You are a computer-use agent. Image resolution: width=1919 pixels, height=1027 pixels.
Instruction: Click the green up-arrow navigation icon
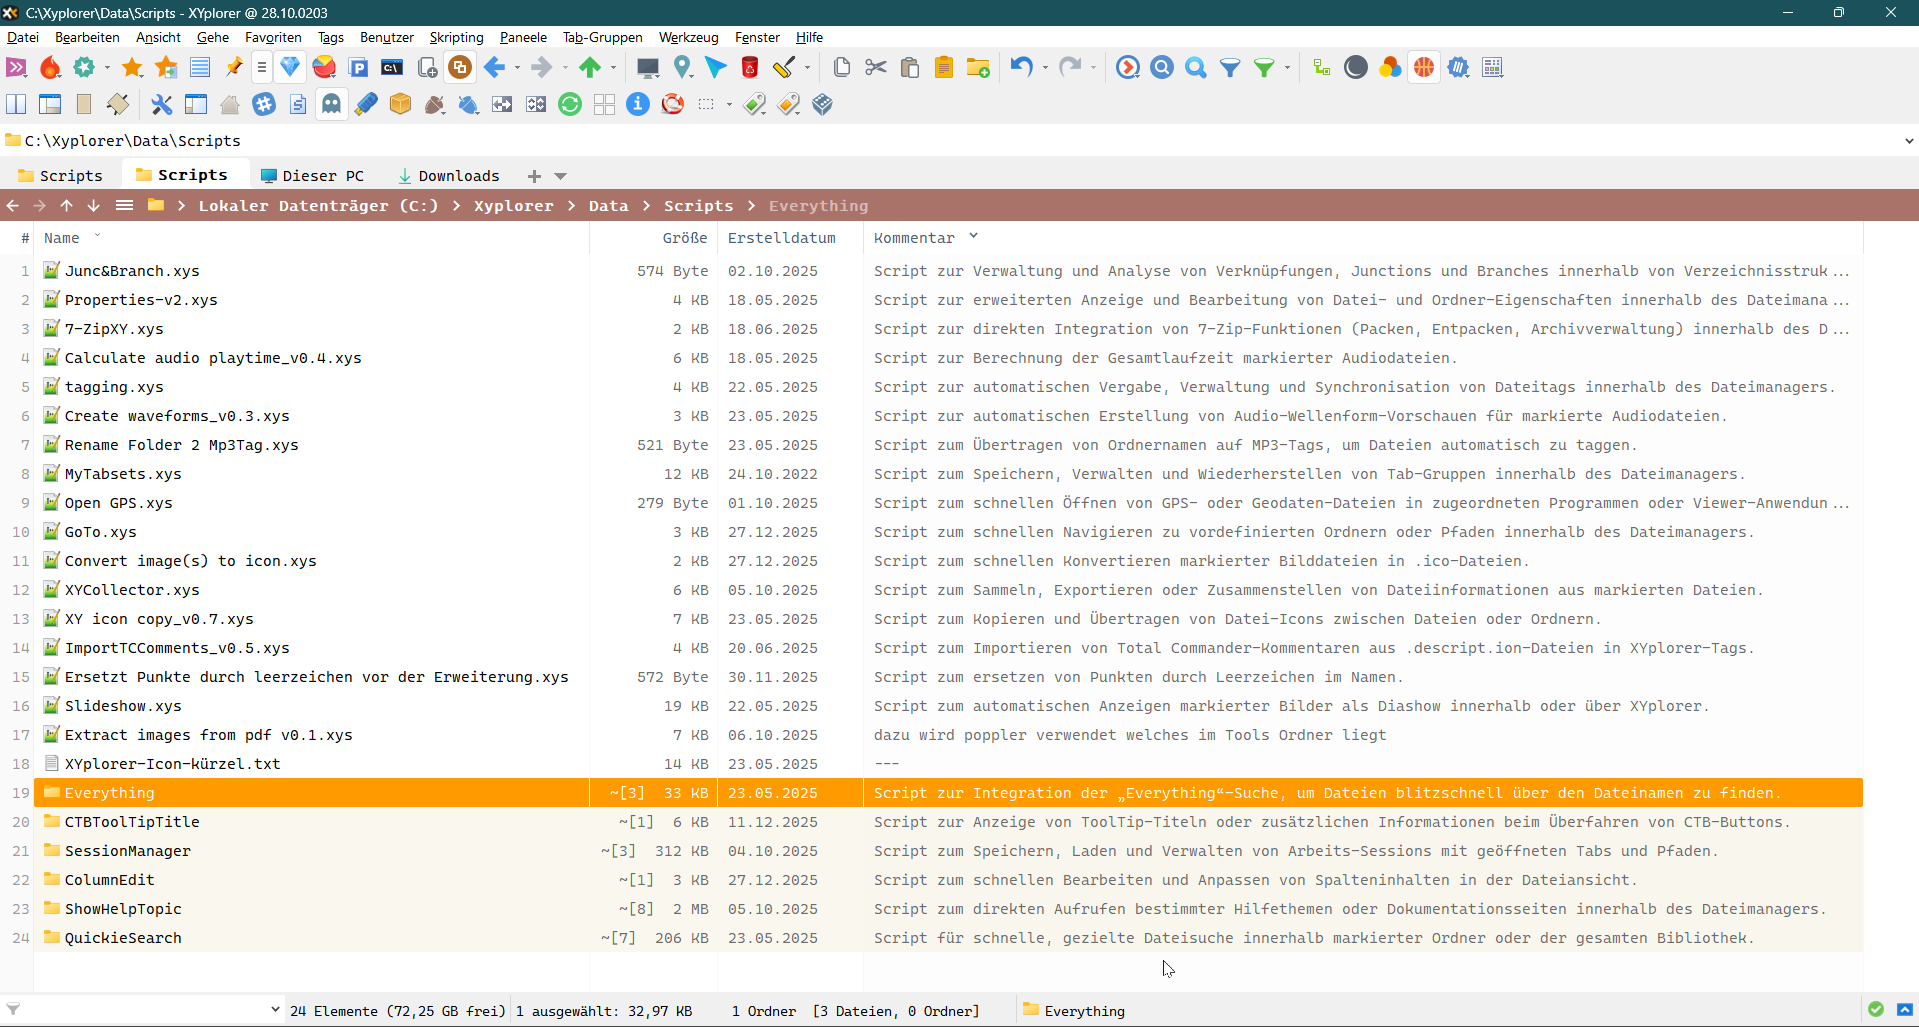[x=590, y=68]
